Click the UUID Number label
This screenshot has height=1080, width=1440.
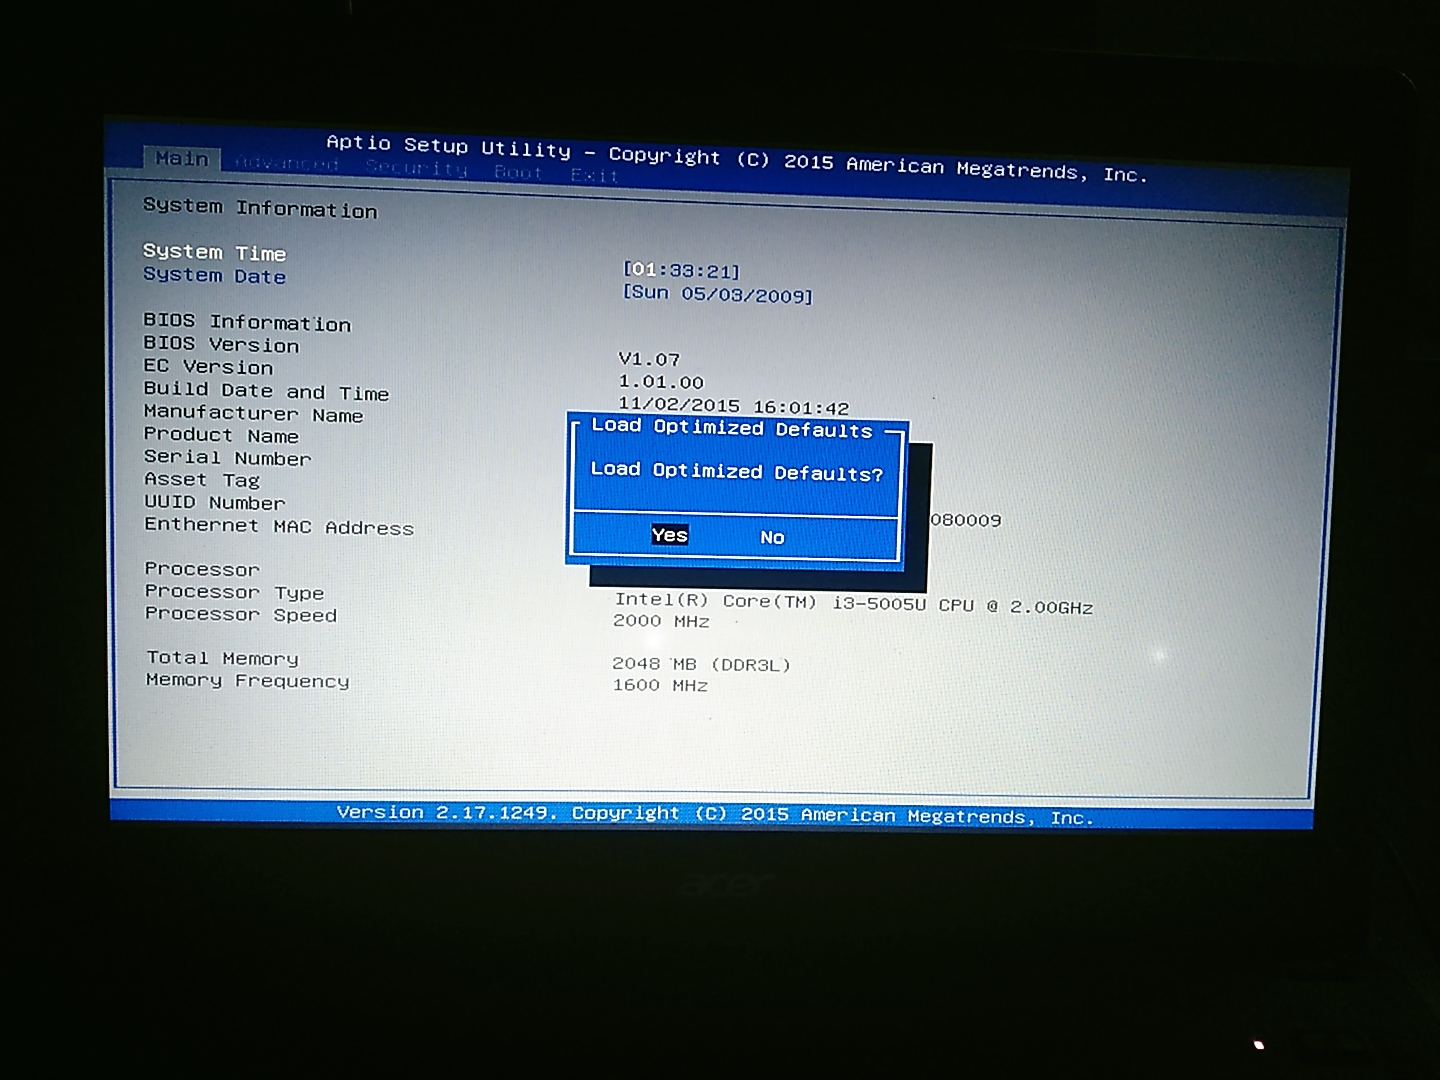tap(215, 502)
